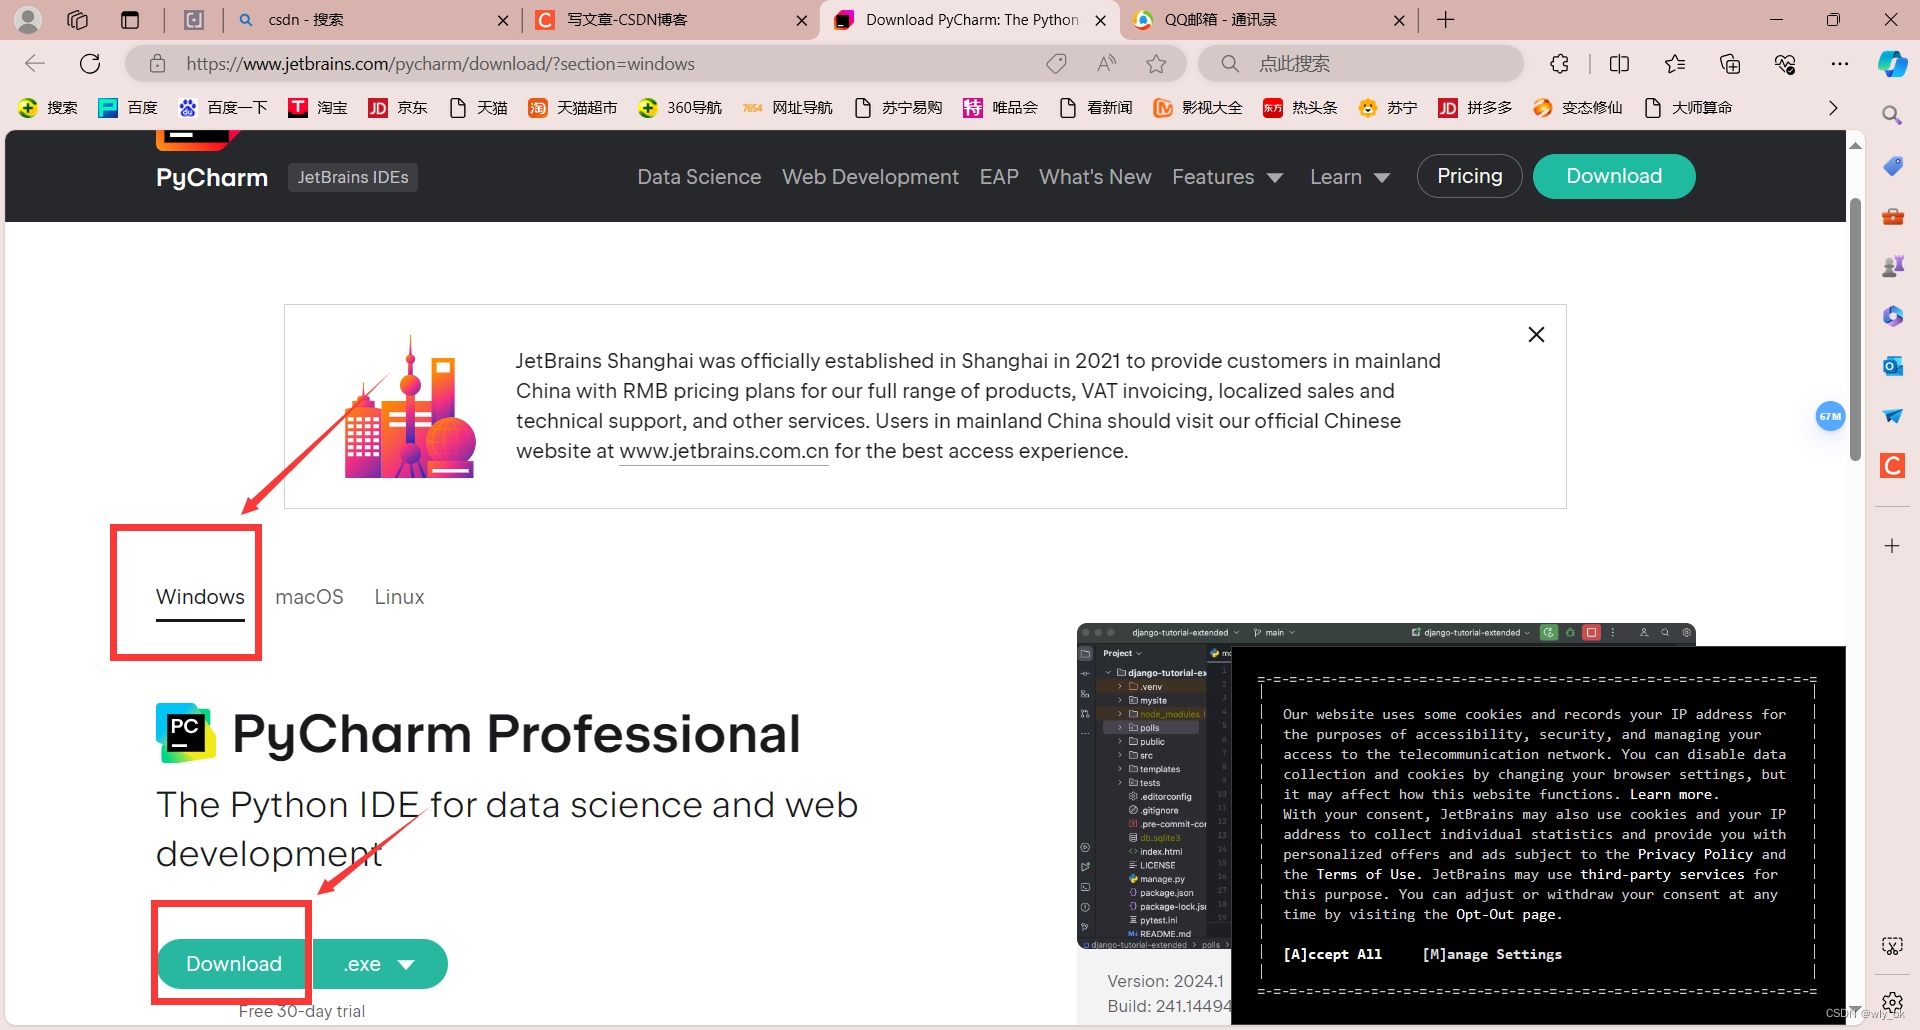Open browser extensions puzzle icon
This screenshot has width=1920, height=1030.
pyautogui.click(x=1560, y=64)
